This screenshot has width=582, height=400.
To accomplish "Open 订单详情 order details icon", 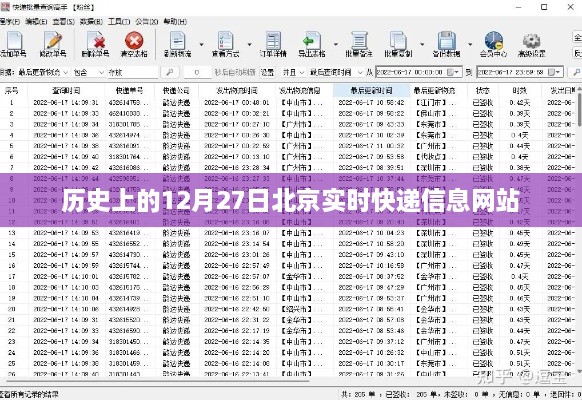I will coord(273,45).
